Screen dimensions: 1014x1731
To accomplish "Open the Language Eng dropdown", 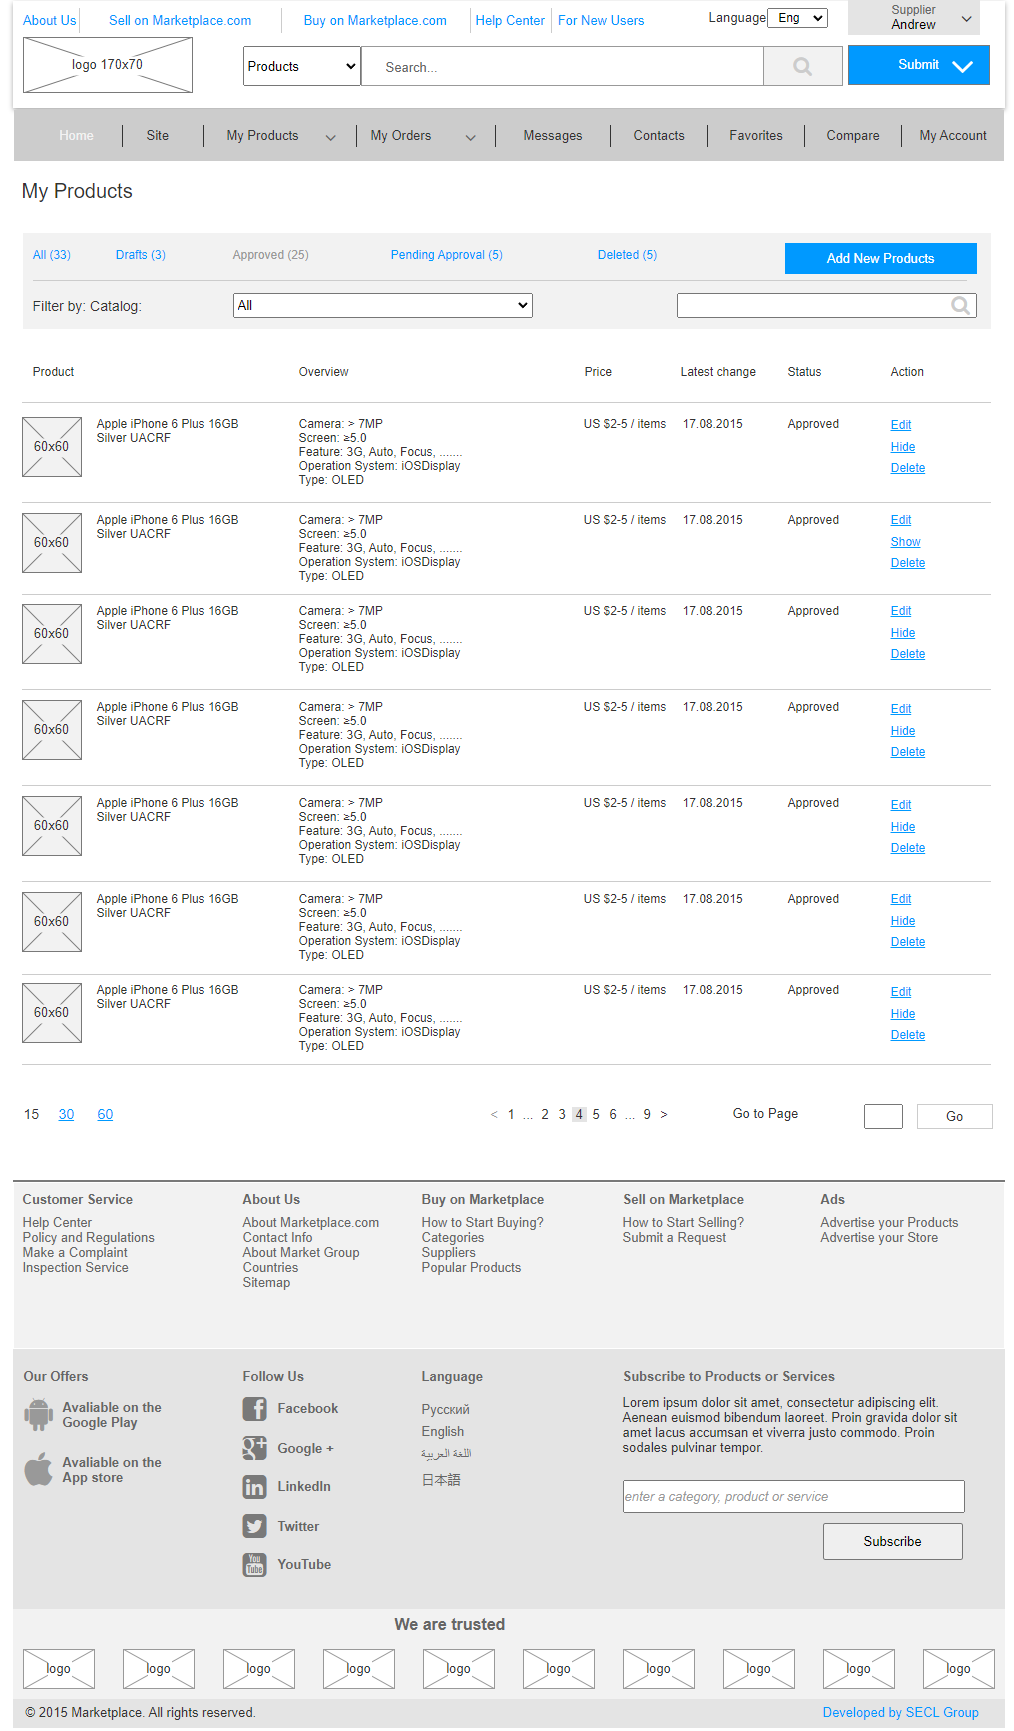I will click(797, 18).
